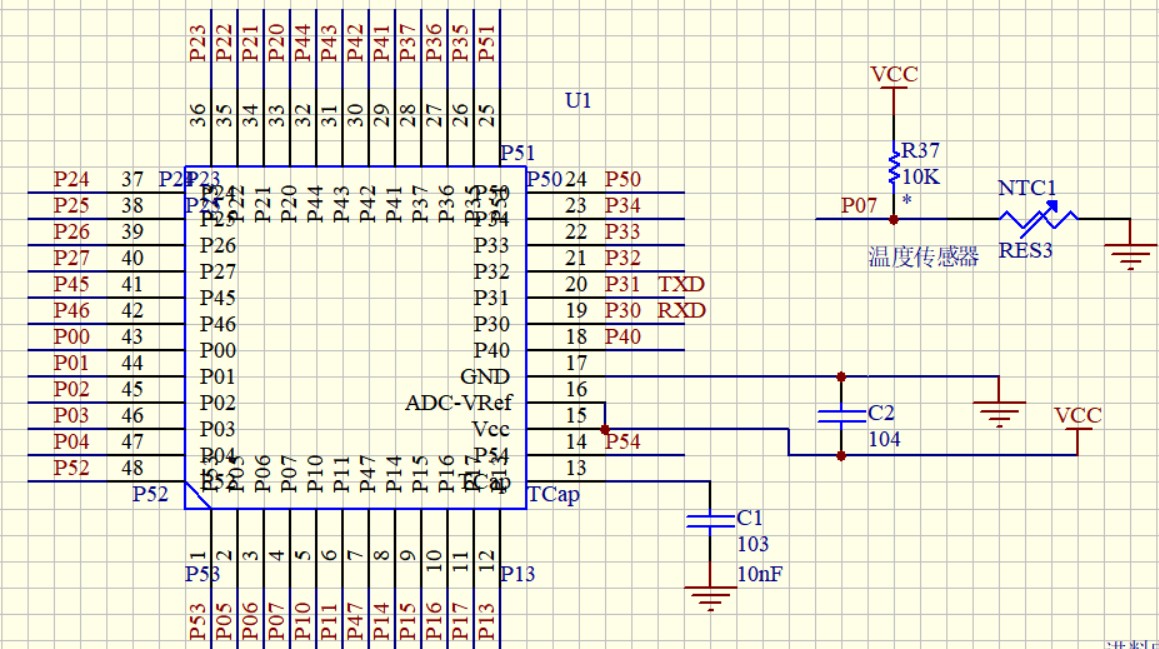
Task: Select the red P40 net label
Action: (x=623, y=337)
